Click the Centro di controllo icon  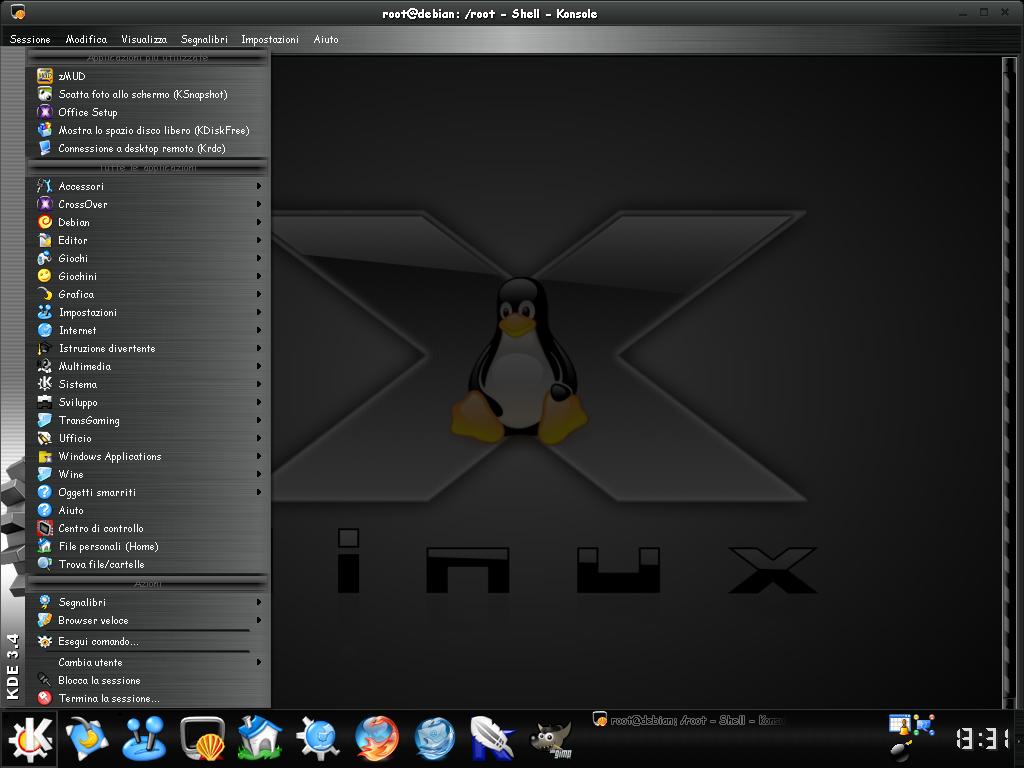pos(44,528)
